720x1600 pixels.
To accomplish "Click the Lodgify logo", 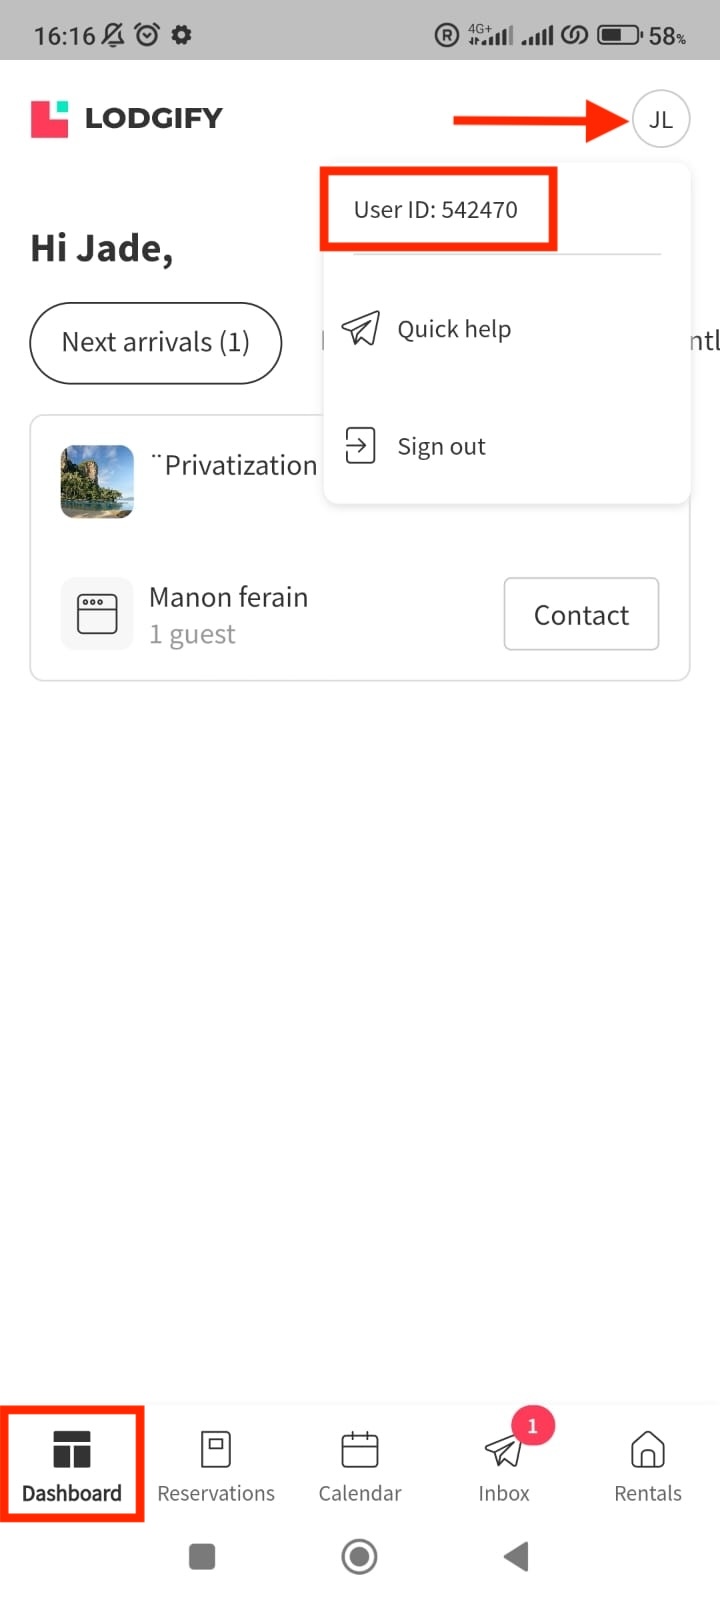I will coord(127,118).
